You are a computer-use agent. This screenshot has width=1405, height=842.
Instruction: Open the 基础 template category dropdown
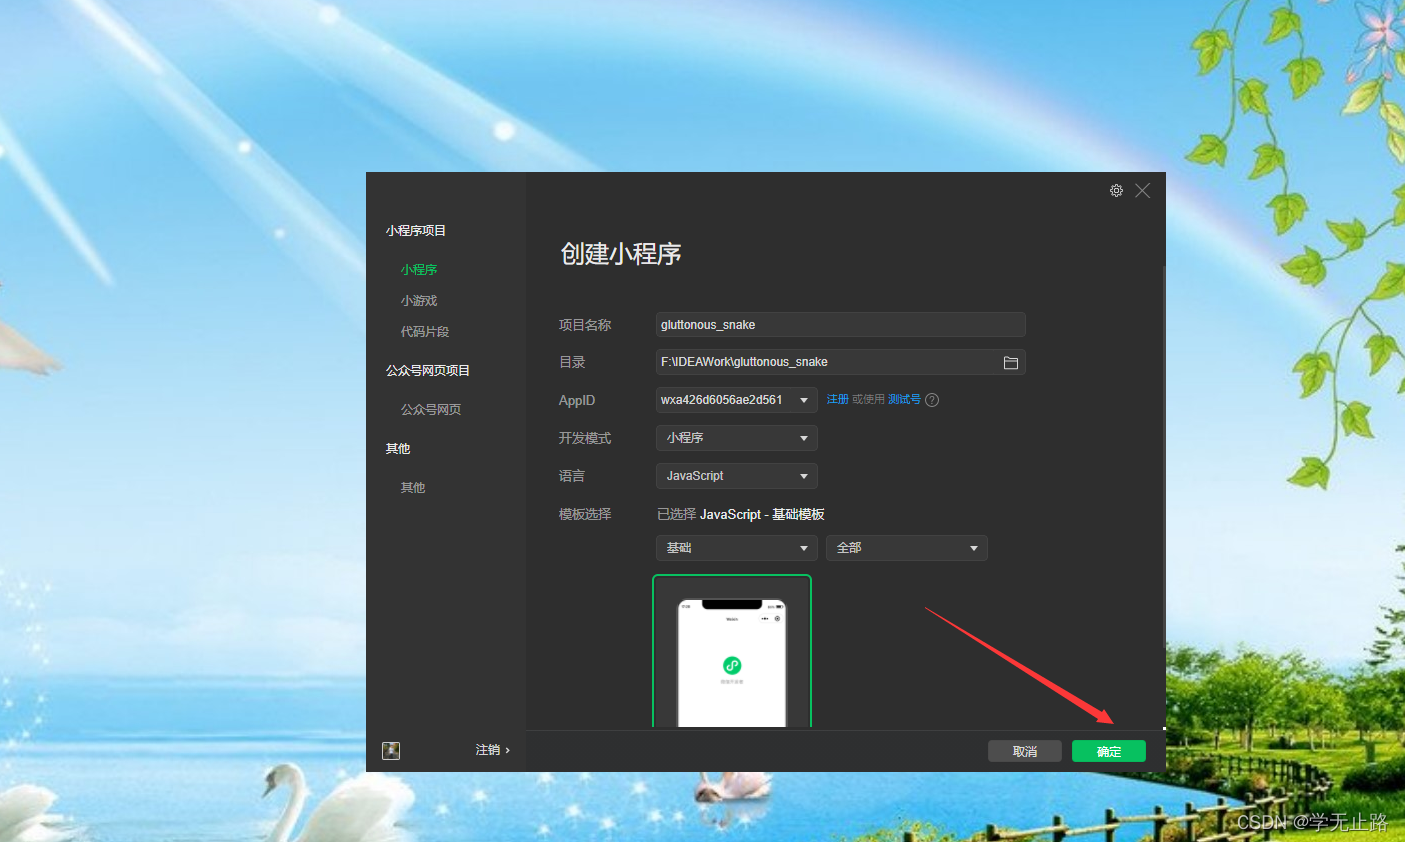click(737, 548)
